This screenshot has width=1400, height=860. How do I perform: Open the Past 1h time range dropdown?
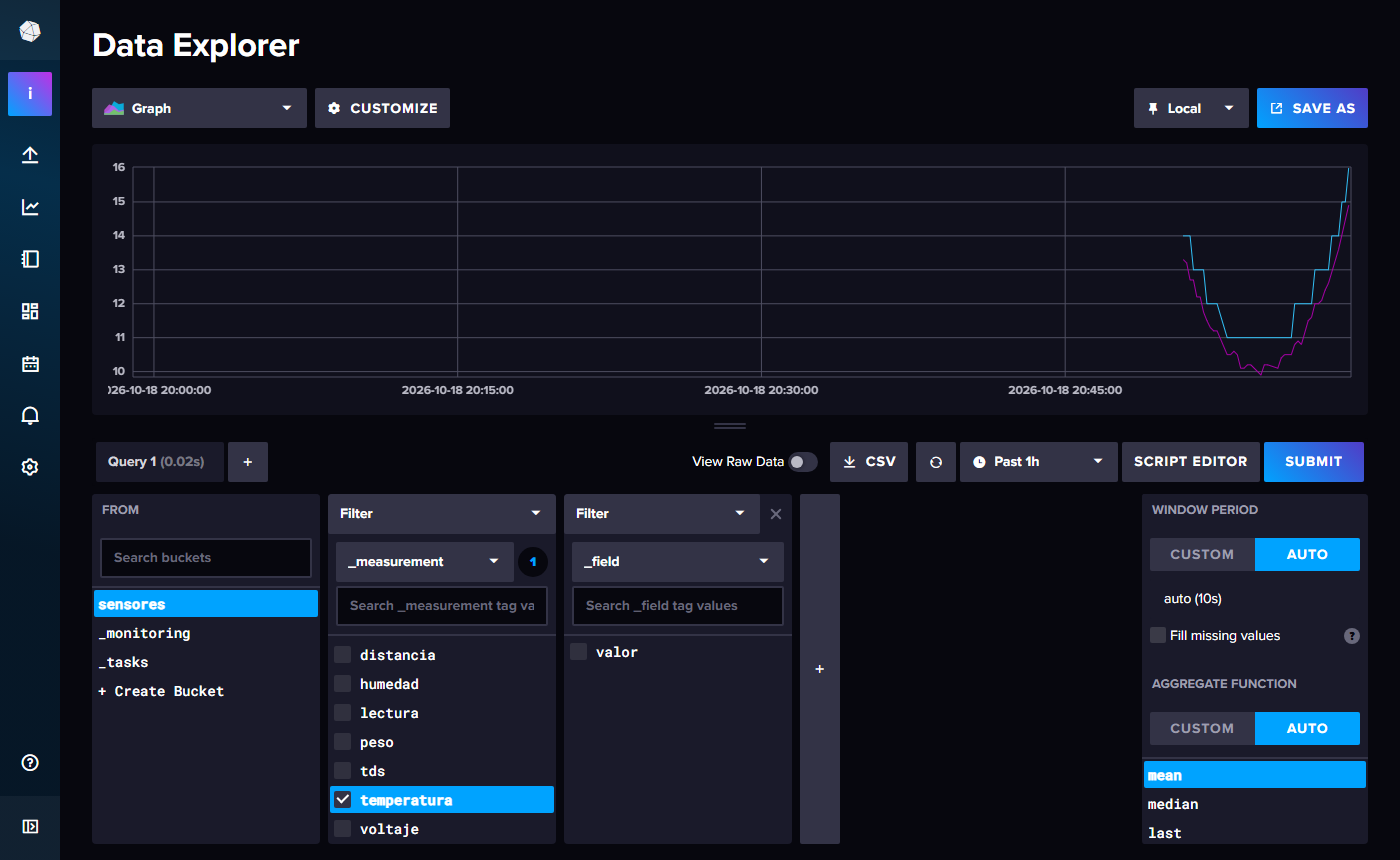(1038, 462)
